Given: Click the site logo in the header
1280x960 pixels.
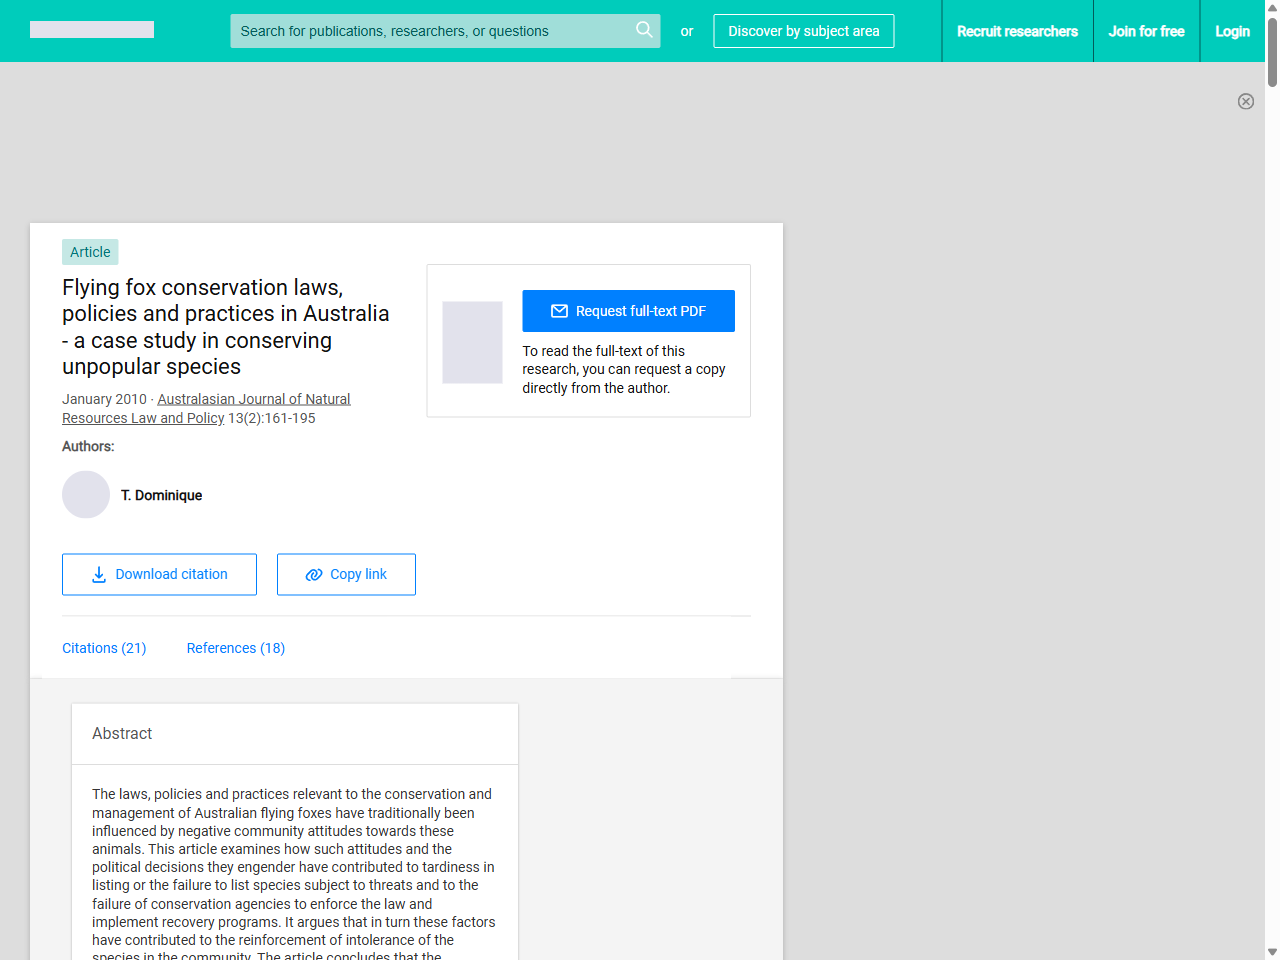Looking at the screenshot, I should coord(91,29).
